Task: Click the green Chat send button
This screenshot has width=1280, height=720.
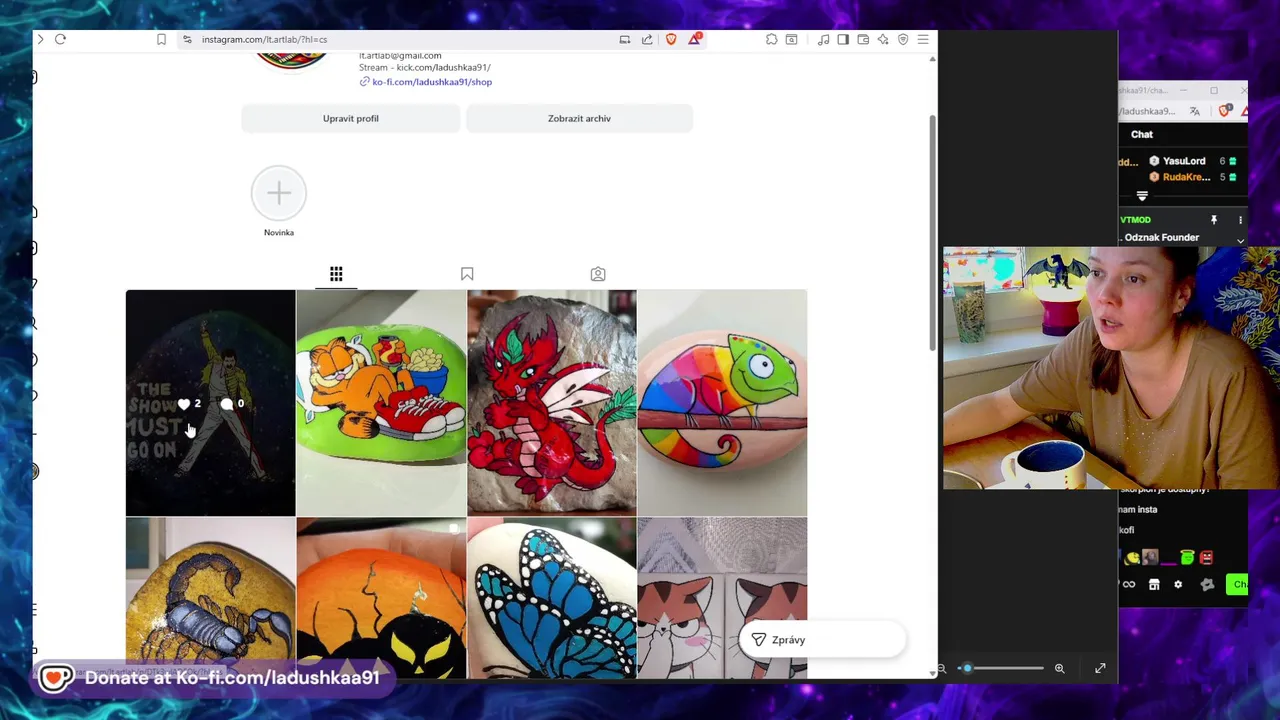Action: (1237, 585)
